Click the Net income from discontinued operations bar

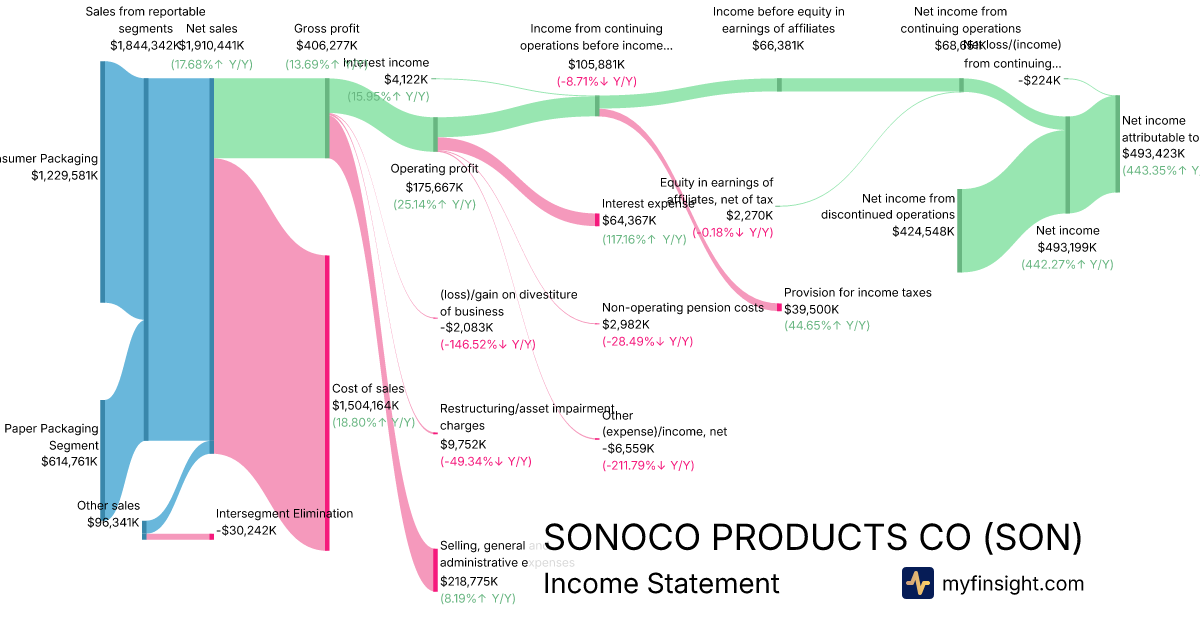click(960, 230)
